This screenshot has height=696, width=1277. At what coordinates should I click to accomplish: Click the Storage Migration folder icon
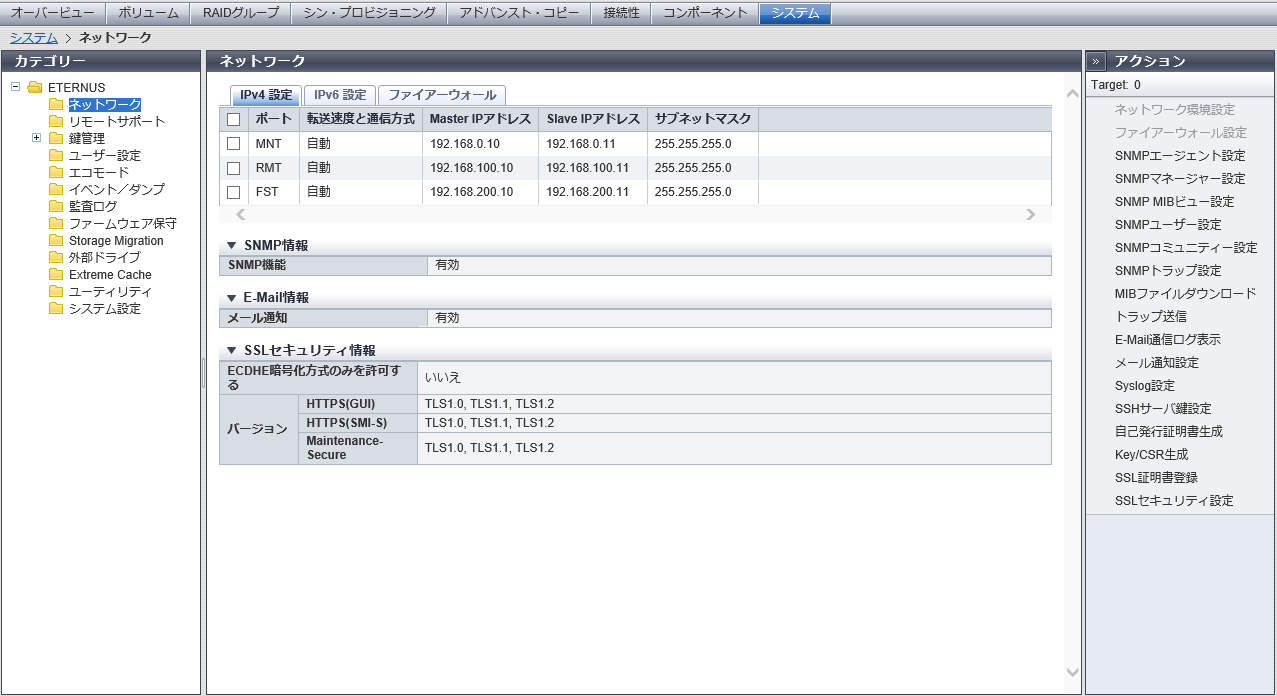point(56,241)
